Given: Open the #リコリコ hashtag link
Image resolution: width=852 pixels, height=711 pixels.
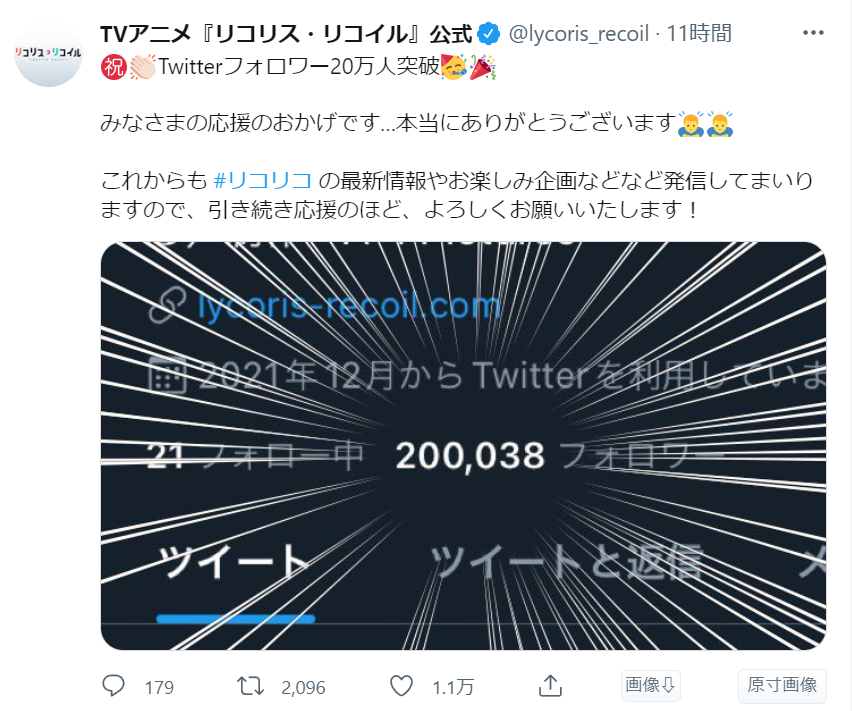Looking at the screenshot, I should point(263,180).
